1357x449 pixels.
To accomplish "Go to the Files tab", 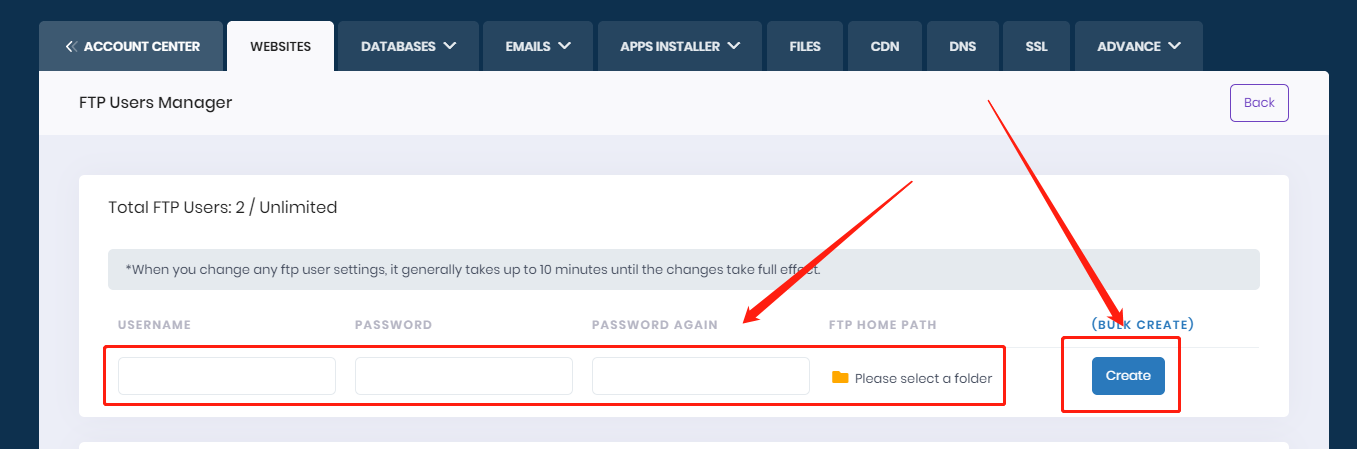I will [805, 46].
